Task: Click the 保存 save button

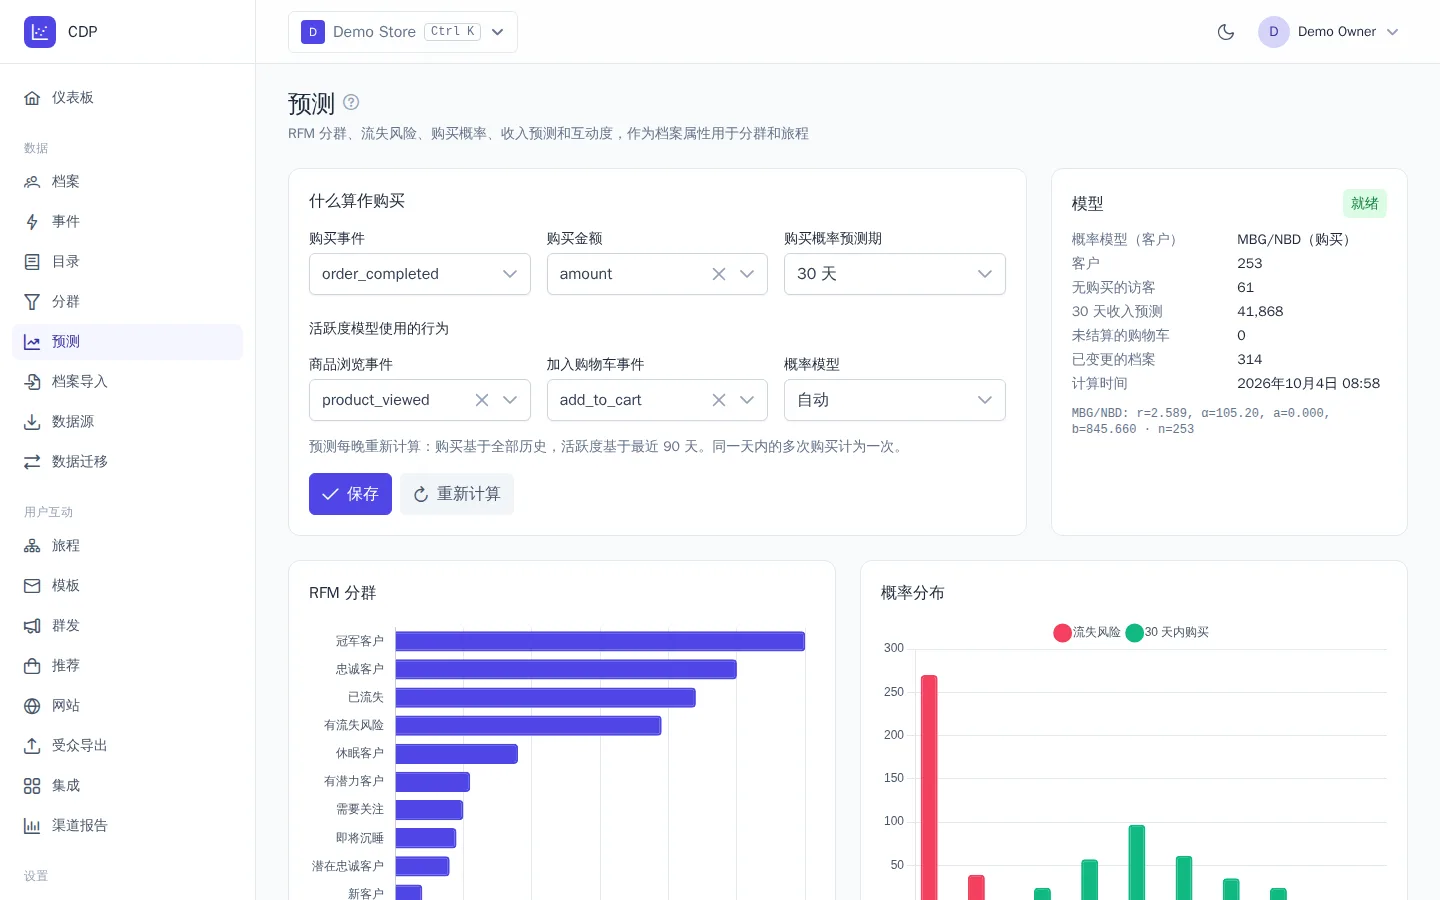Action: click(x=350, y=494)
